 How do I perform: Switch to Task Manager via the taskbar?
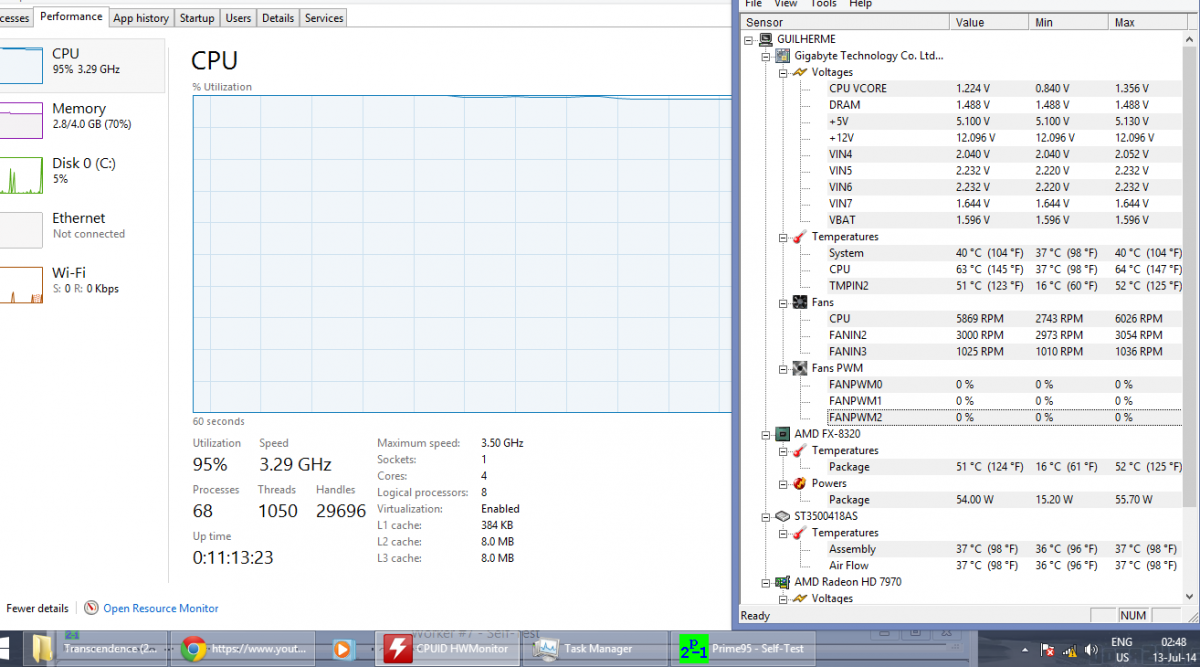point(596,649)
